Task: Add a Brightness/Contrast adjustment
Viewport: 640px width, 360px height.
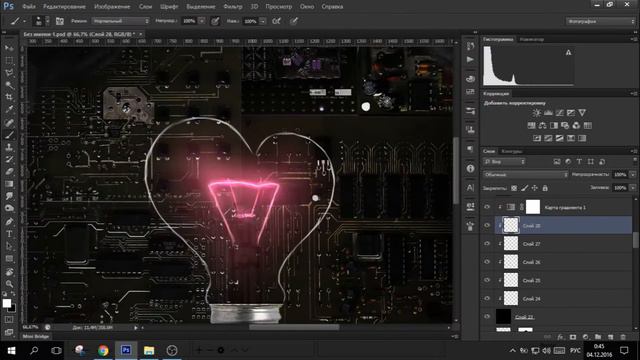Action: tap(537, 113)
